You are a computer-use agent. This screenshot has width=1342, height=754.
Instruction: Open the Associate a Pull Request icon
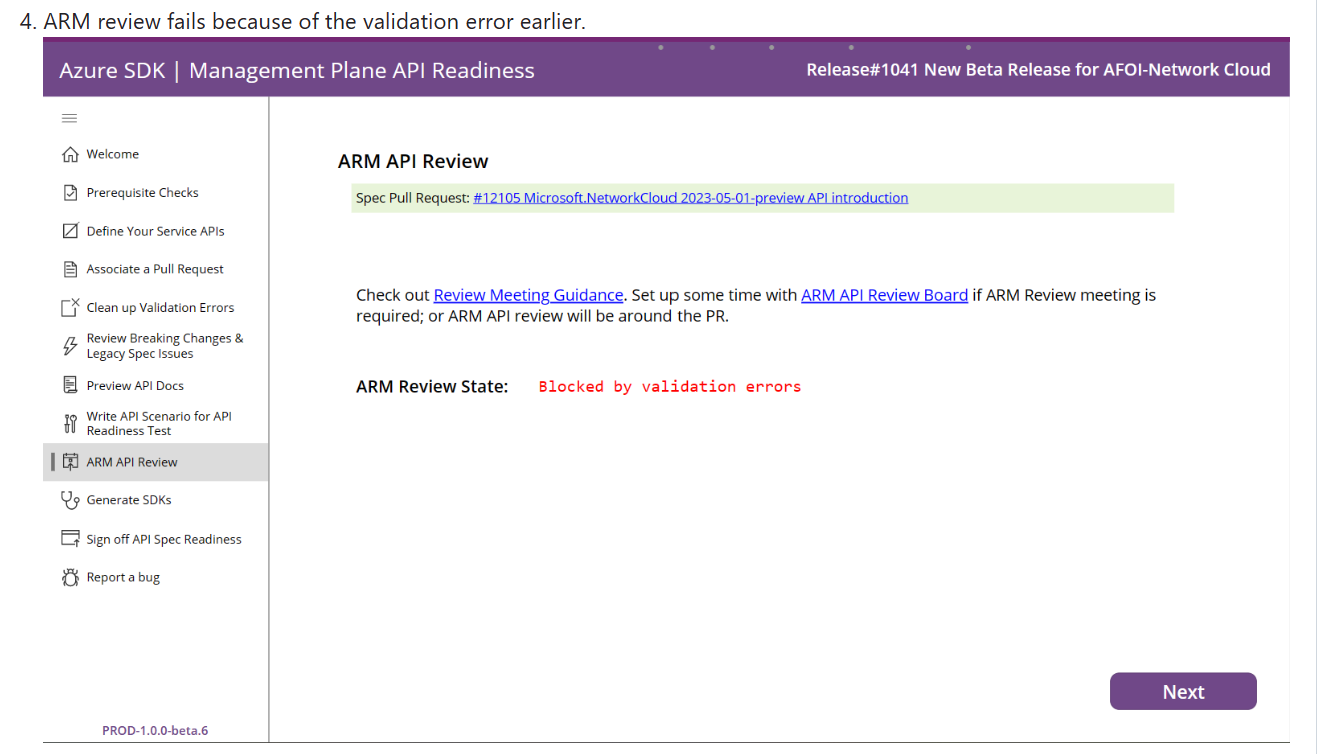(x=69, y=268)
